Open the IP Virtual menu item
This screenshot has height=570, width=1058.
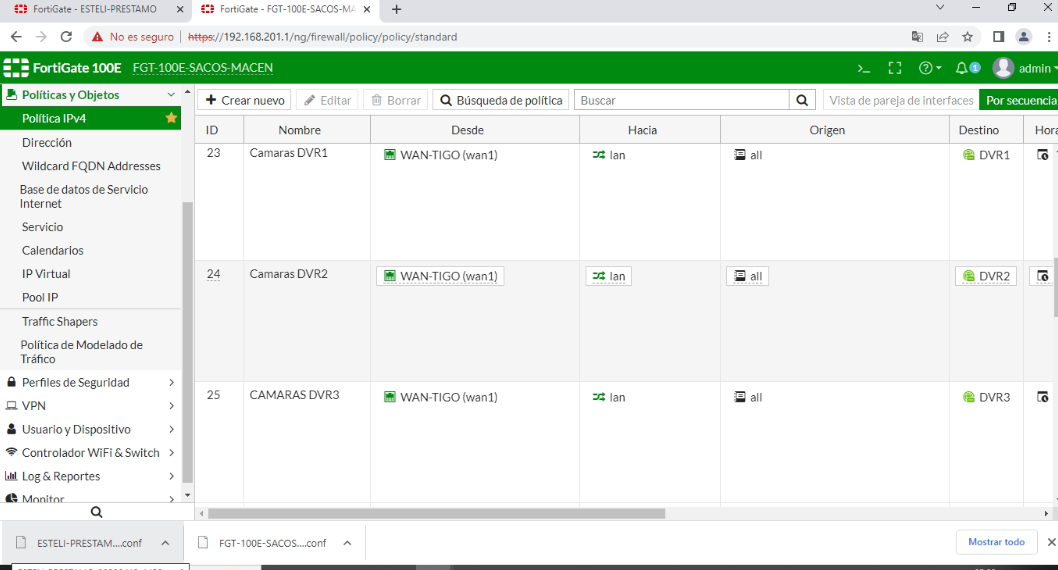(x=46, y=274)
